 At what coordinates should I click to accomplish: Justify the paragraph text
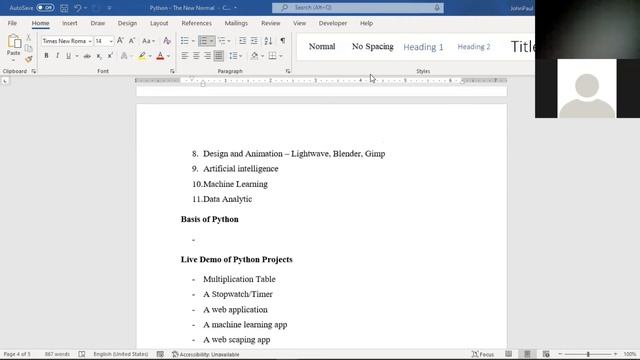(219, 56)
